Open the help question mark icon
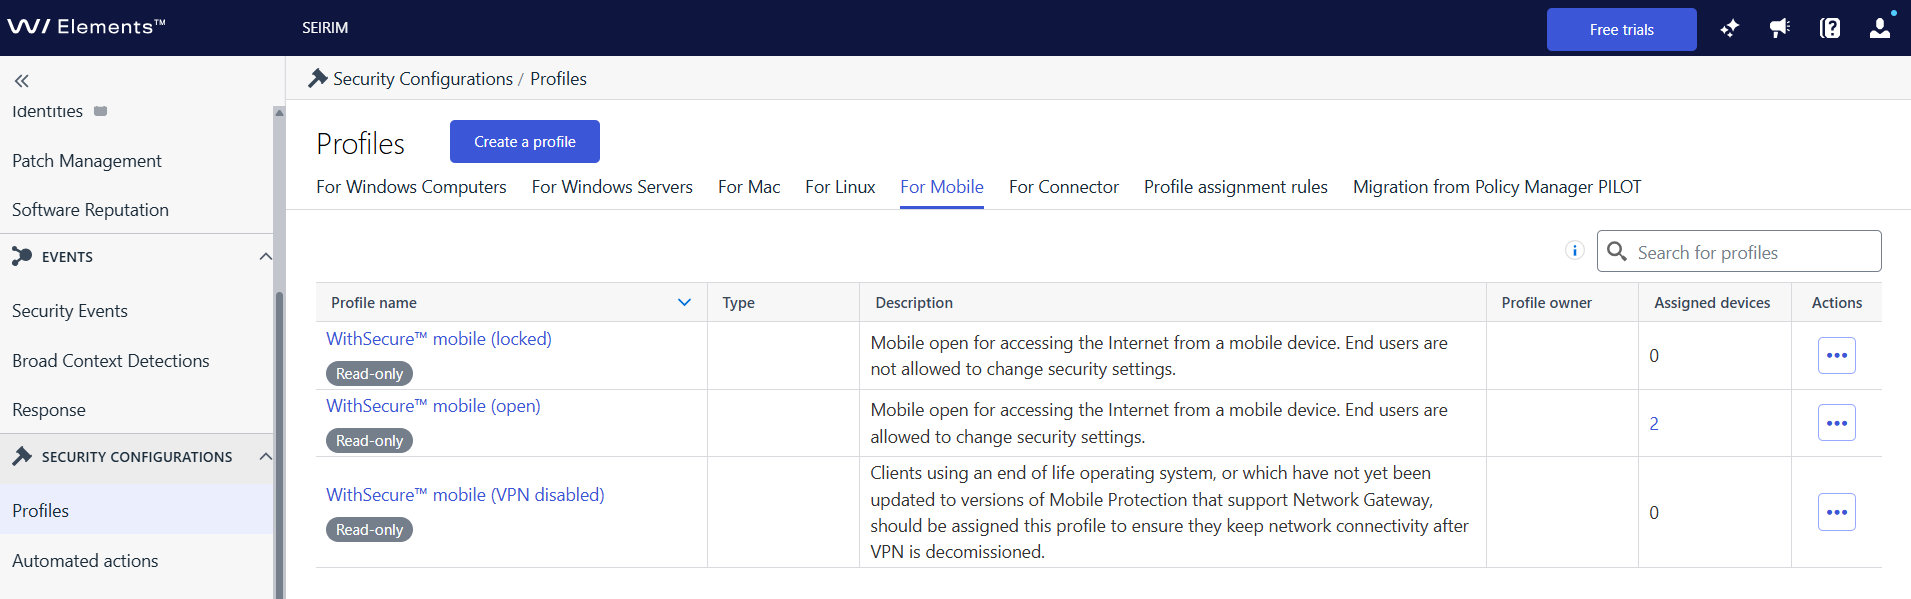 point(1829,29)
